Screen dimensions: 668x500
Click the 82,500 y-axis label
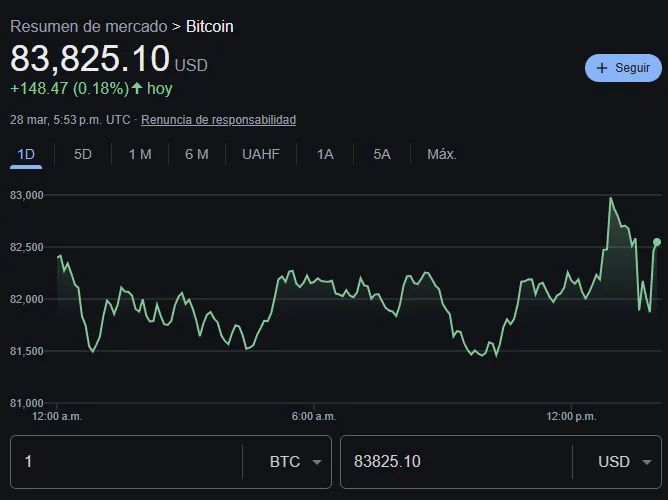tap(27, 247)
